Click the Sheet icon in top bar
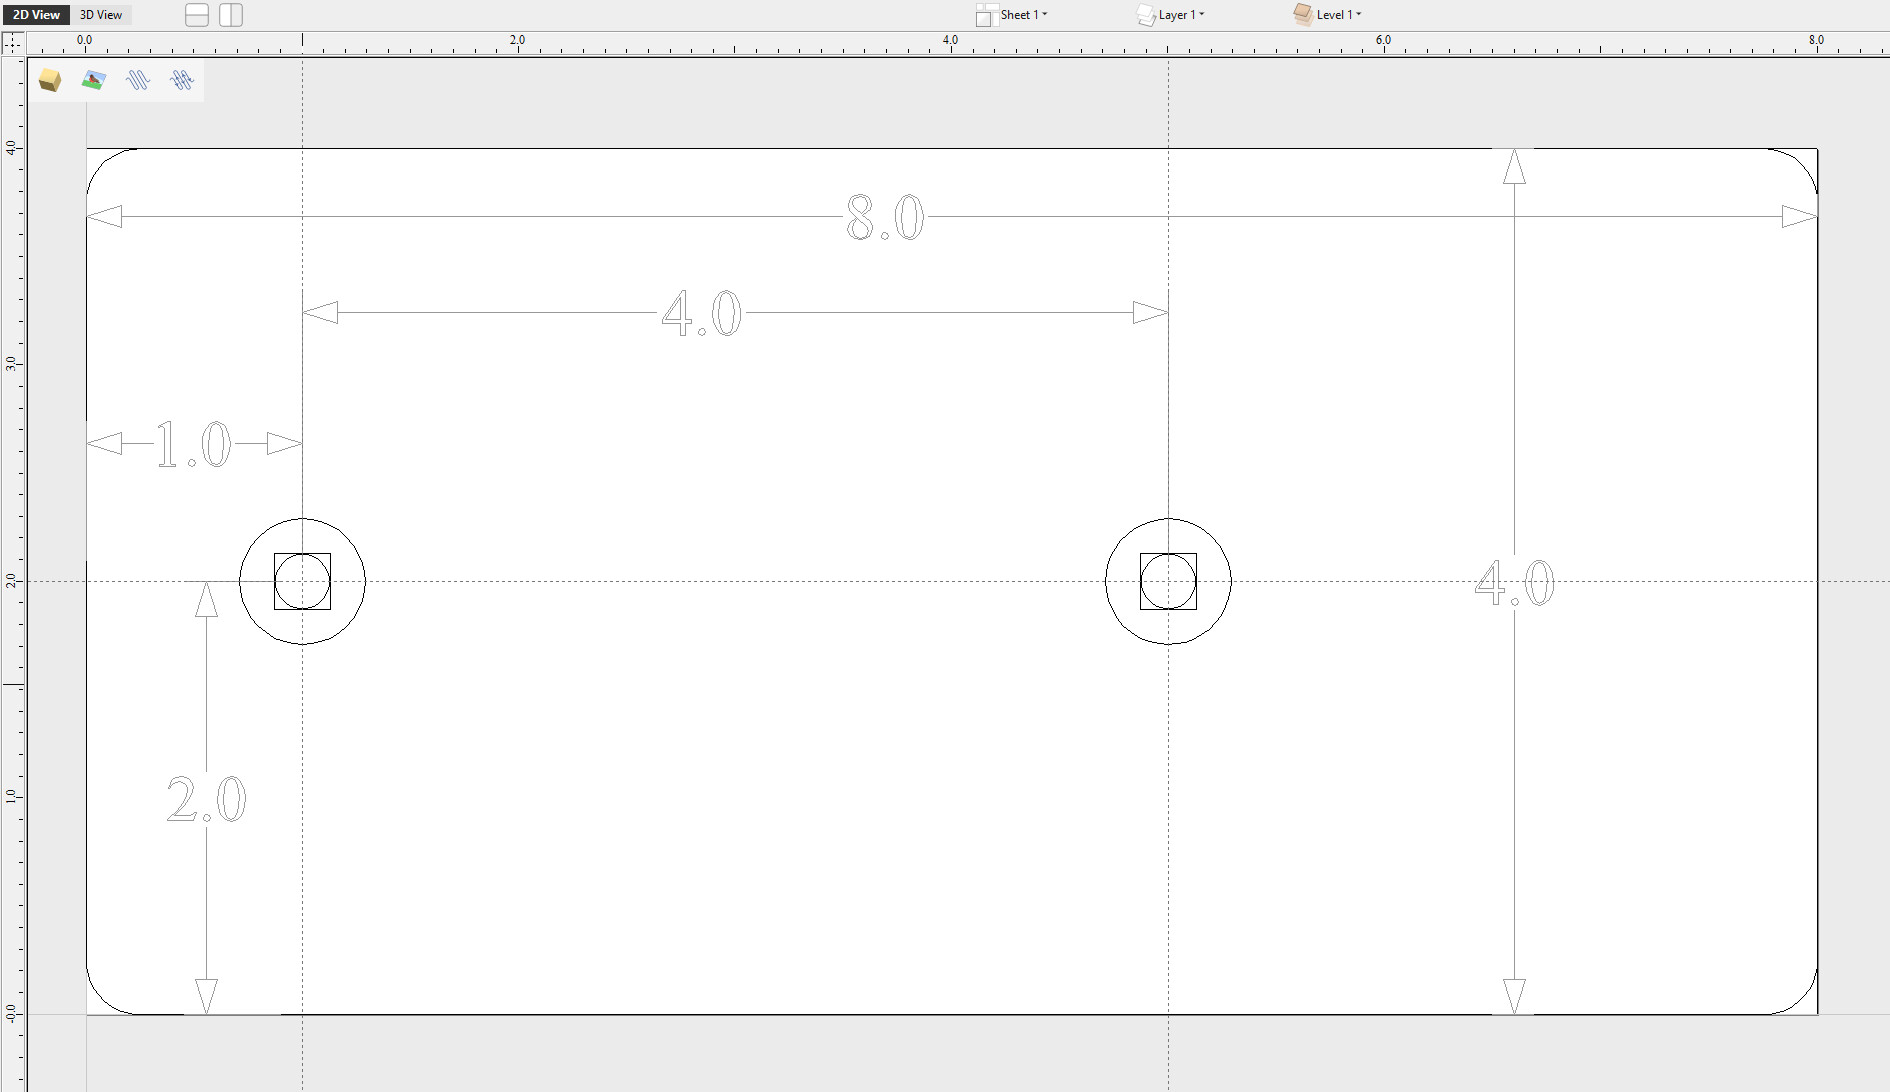 (986, 15)
